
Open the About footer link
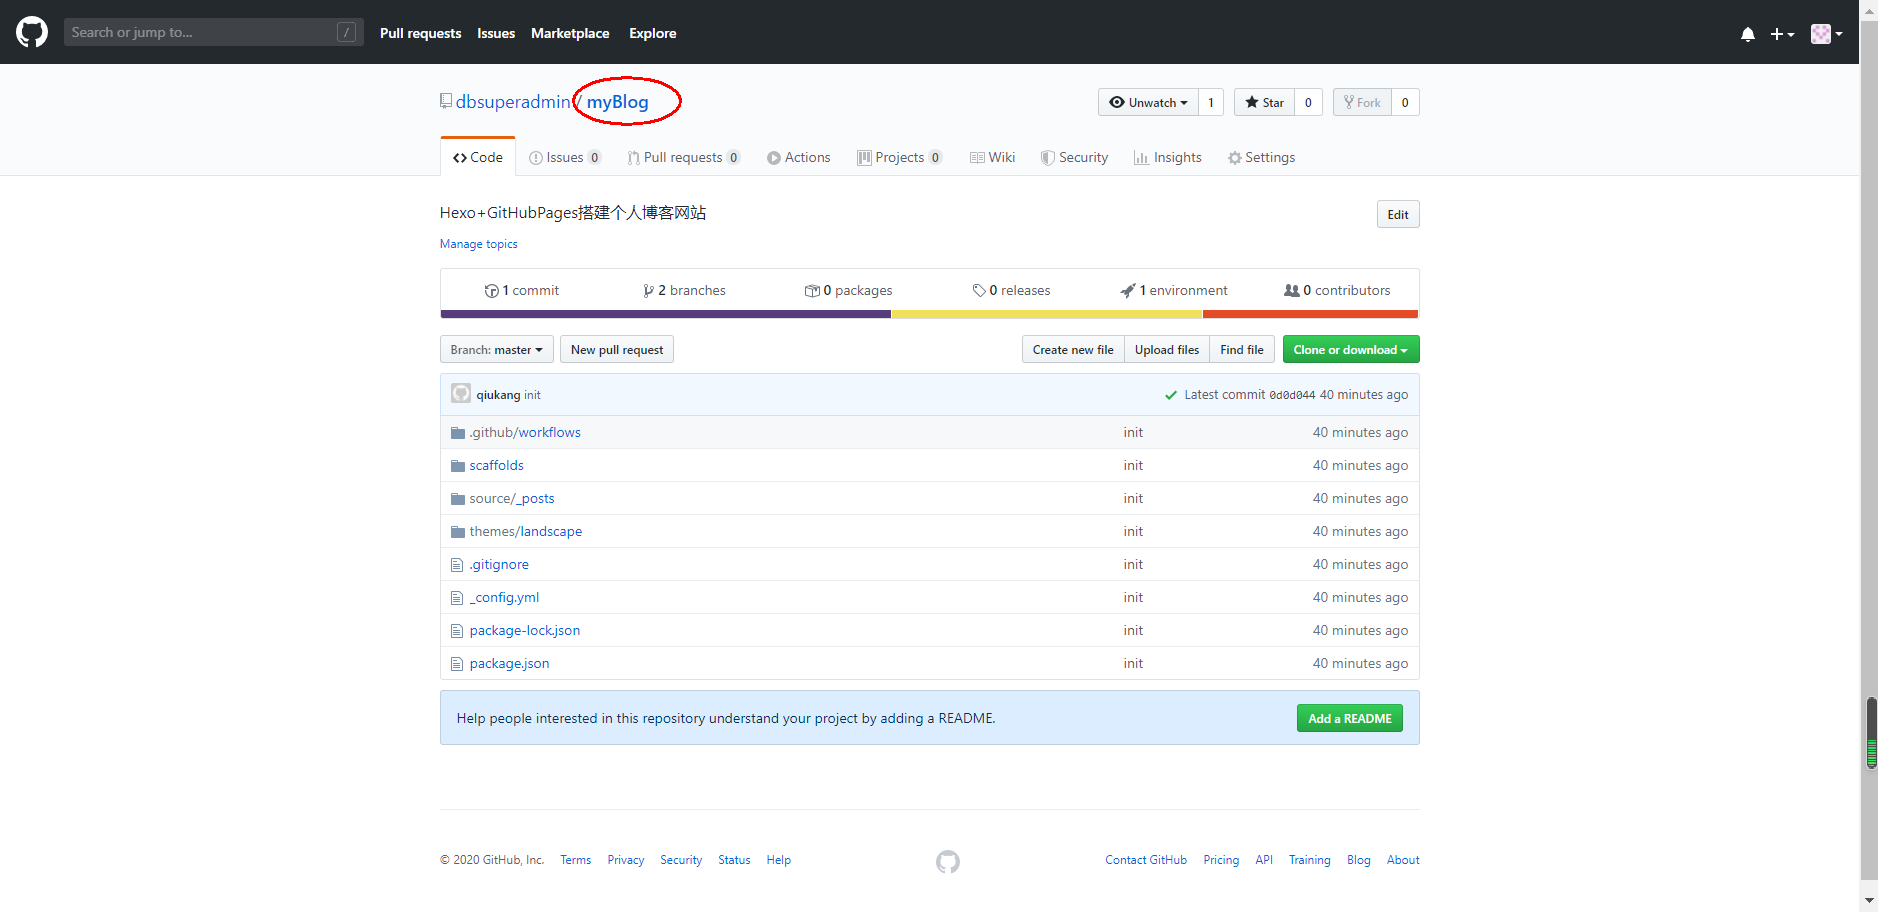point(1403,860)
